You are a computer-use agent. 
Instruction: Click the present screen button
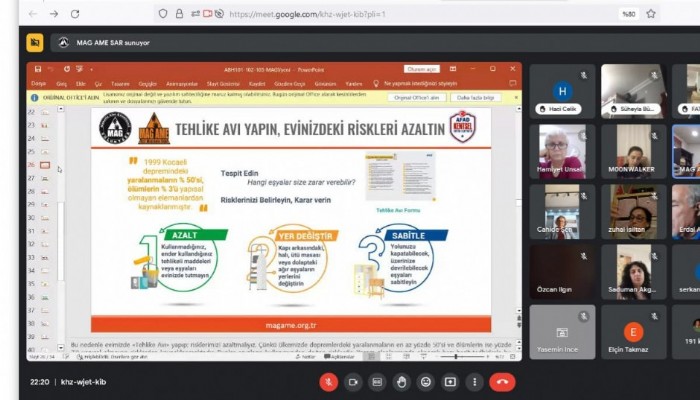[450, 382]
